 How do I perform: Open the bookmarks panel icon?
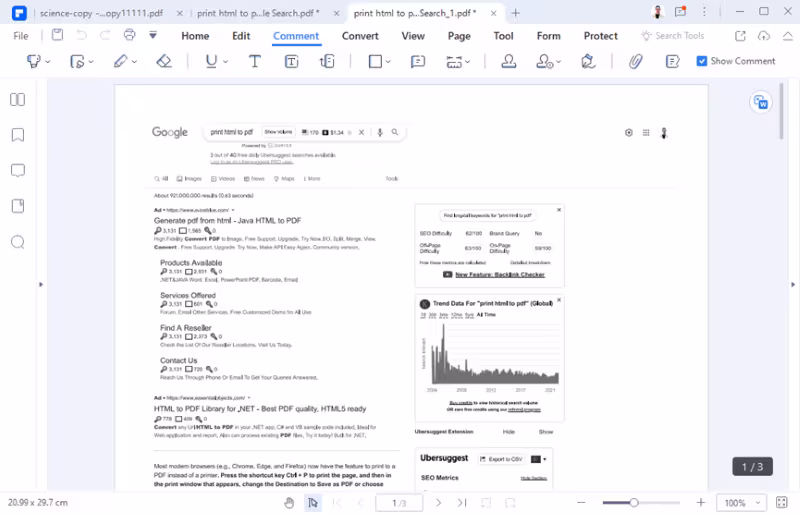click(x=18, y=135)
